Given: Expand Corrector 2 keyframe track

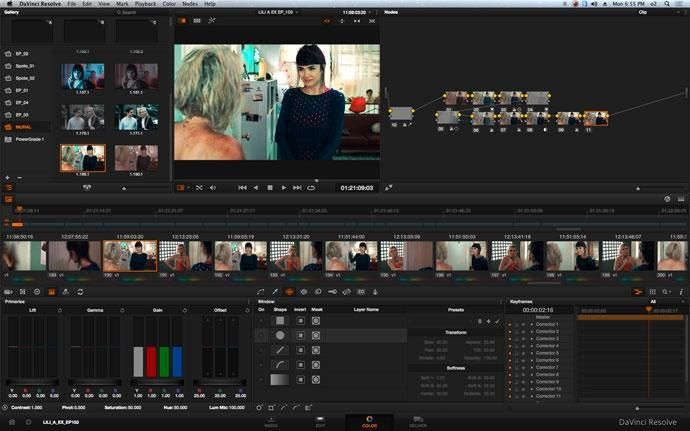Looking at the screenshot, I should click(x=532, y=331).
